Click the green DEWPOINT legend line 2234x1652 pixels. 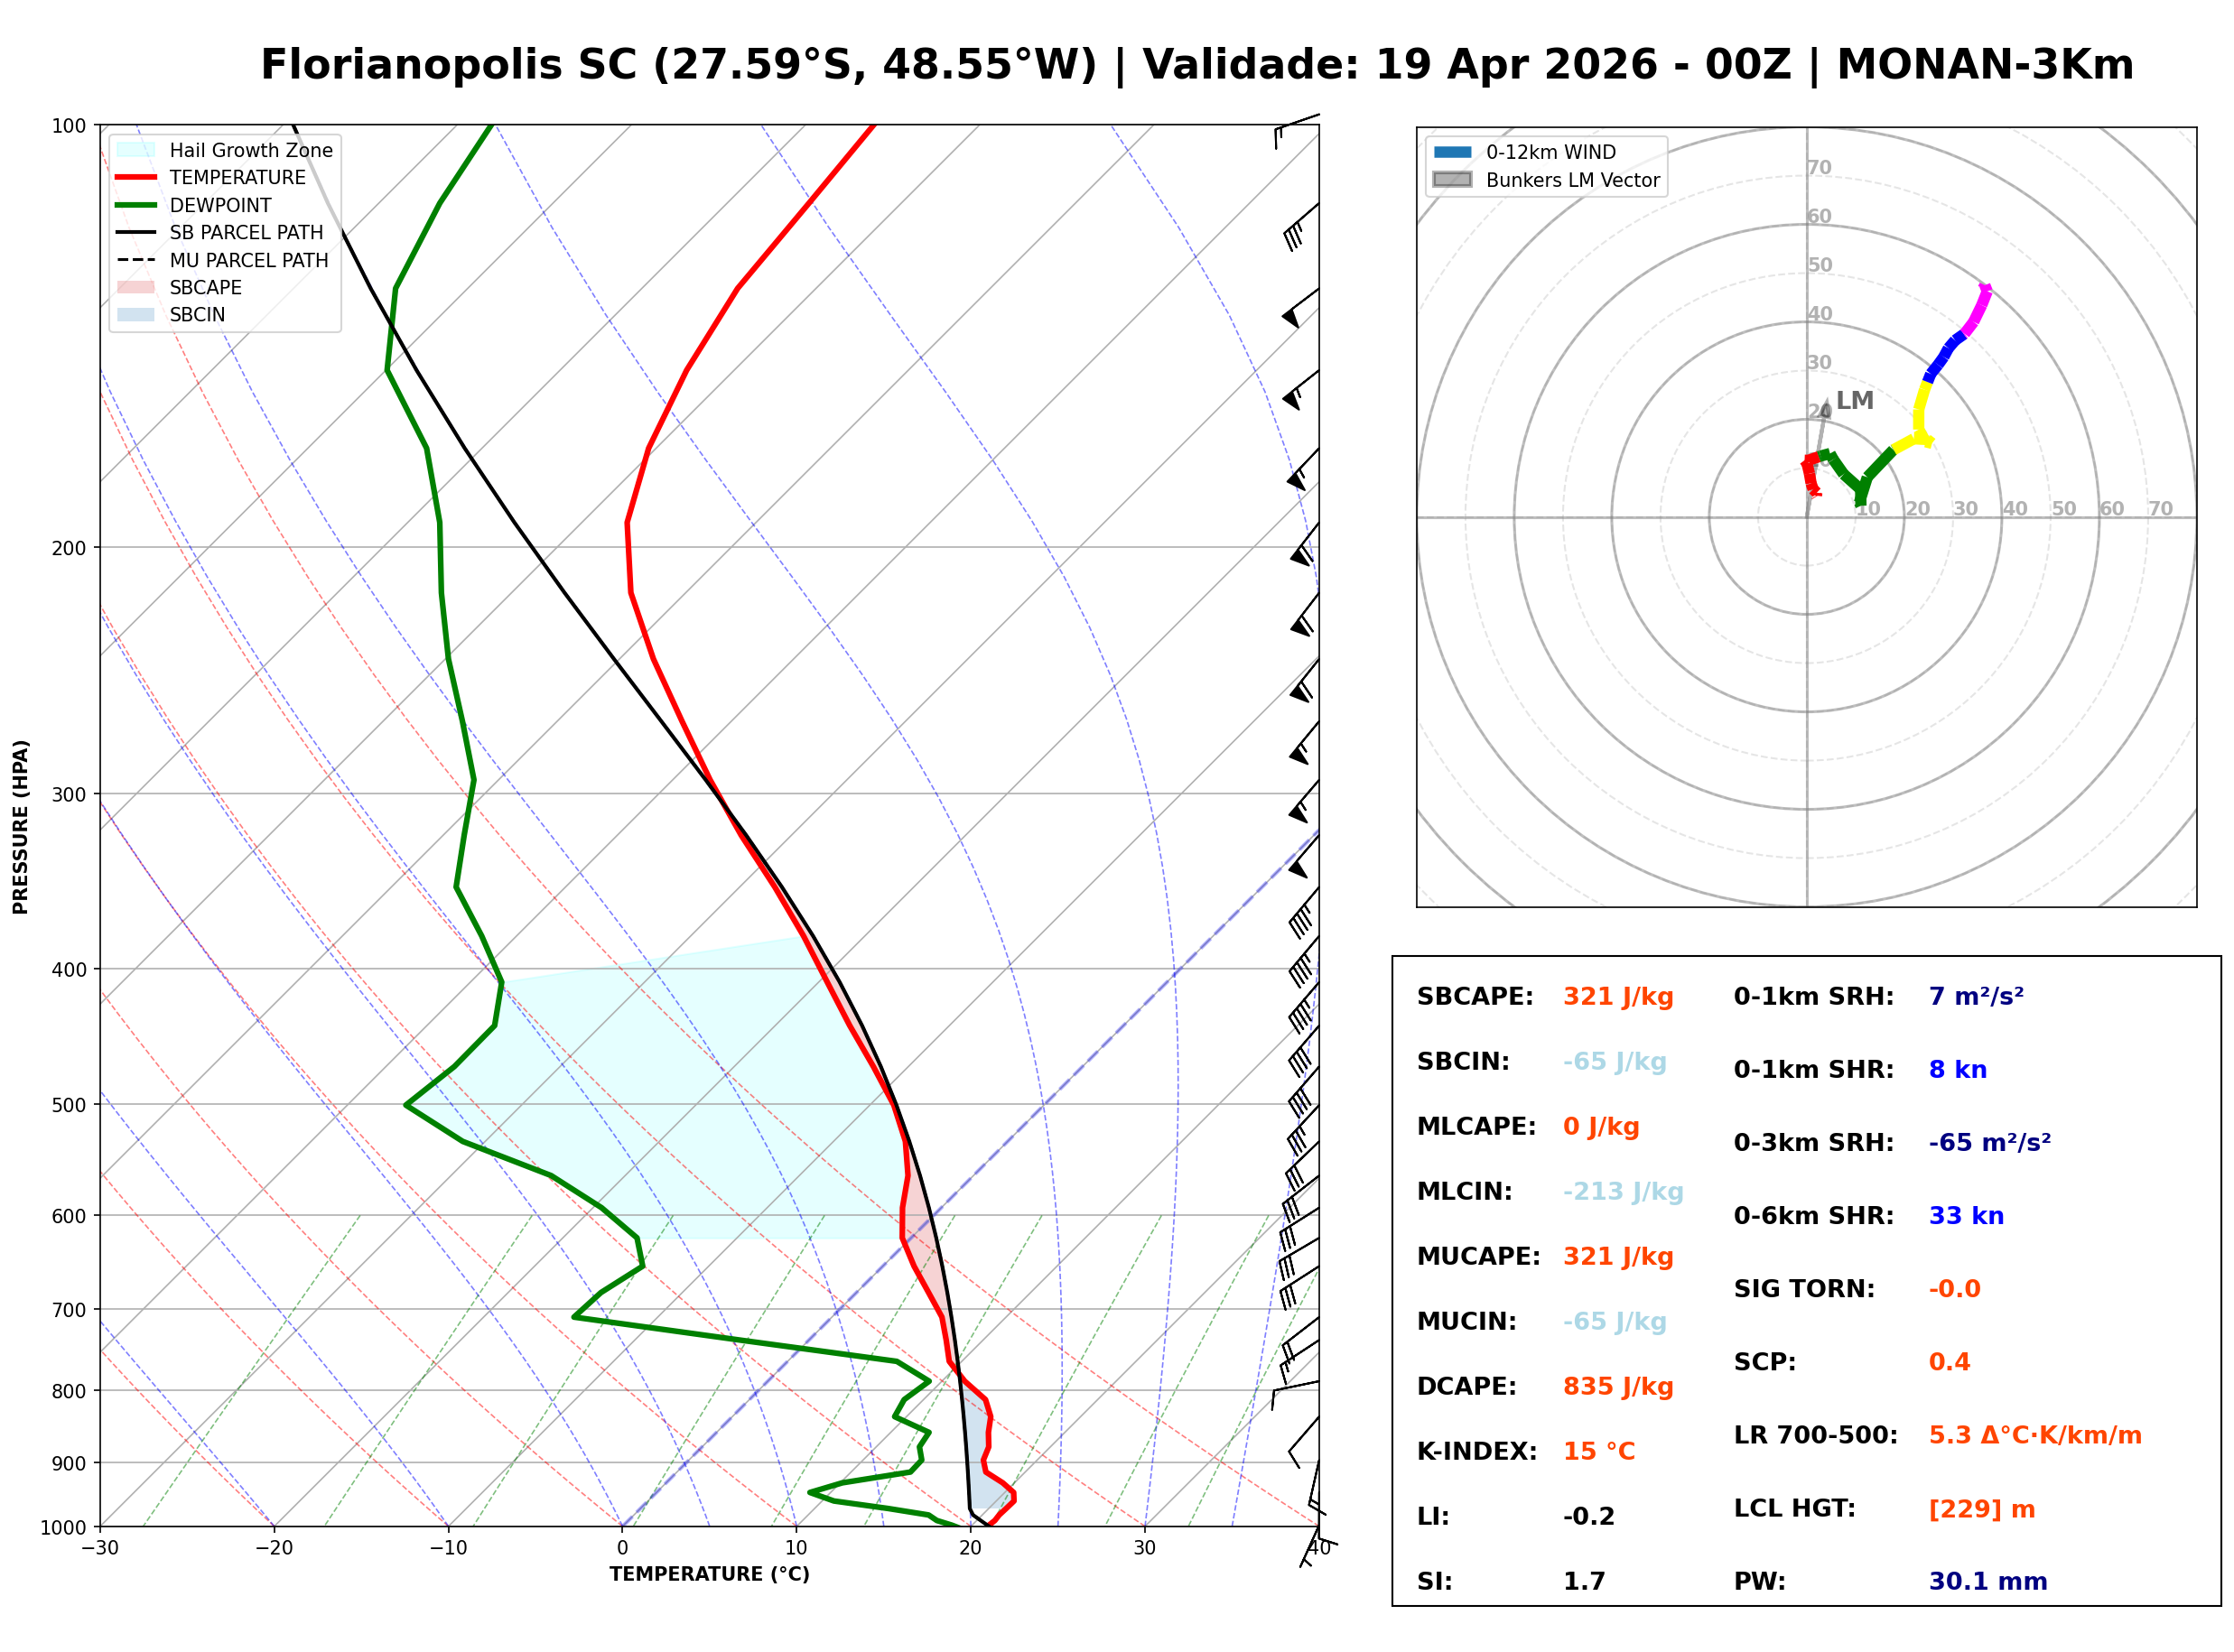pos(136,205)
